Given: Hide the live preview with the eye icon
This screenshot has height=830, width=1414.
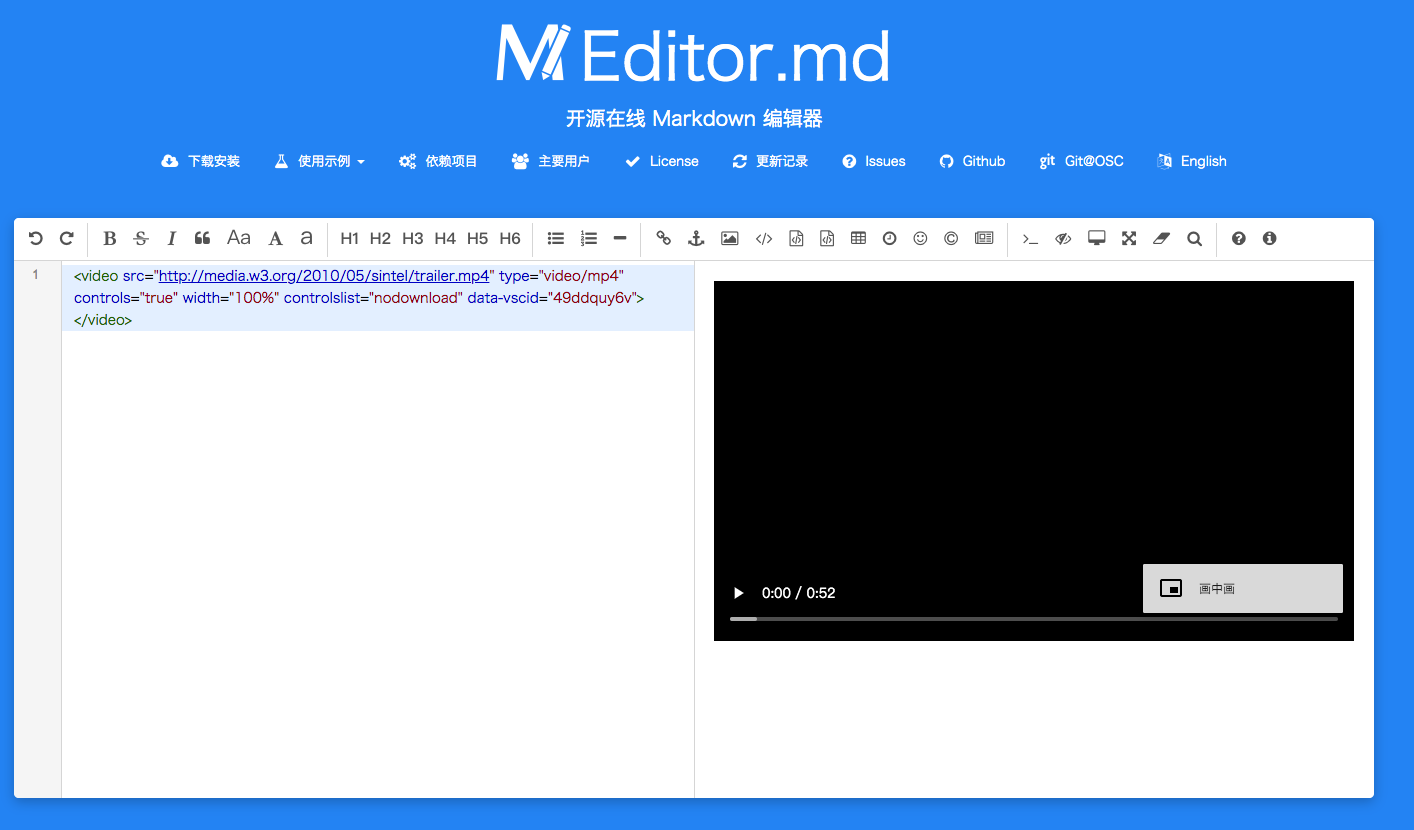Looking at the screenshot, I should click(x=1062, y=238).
